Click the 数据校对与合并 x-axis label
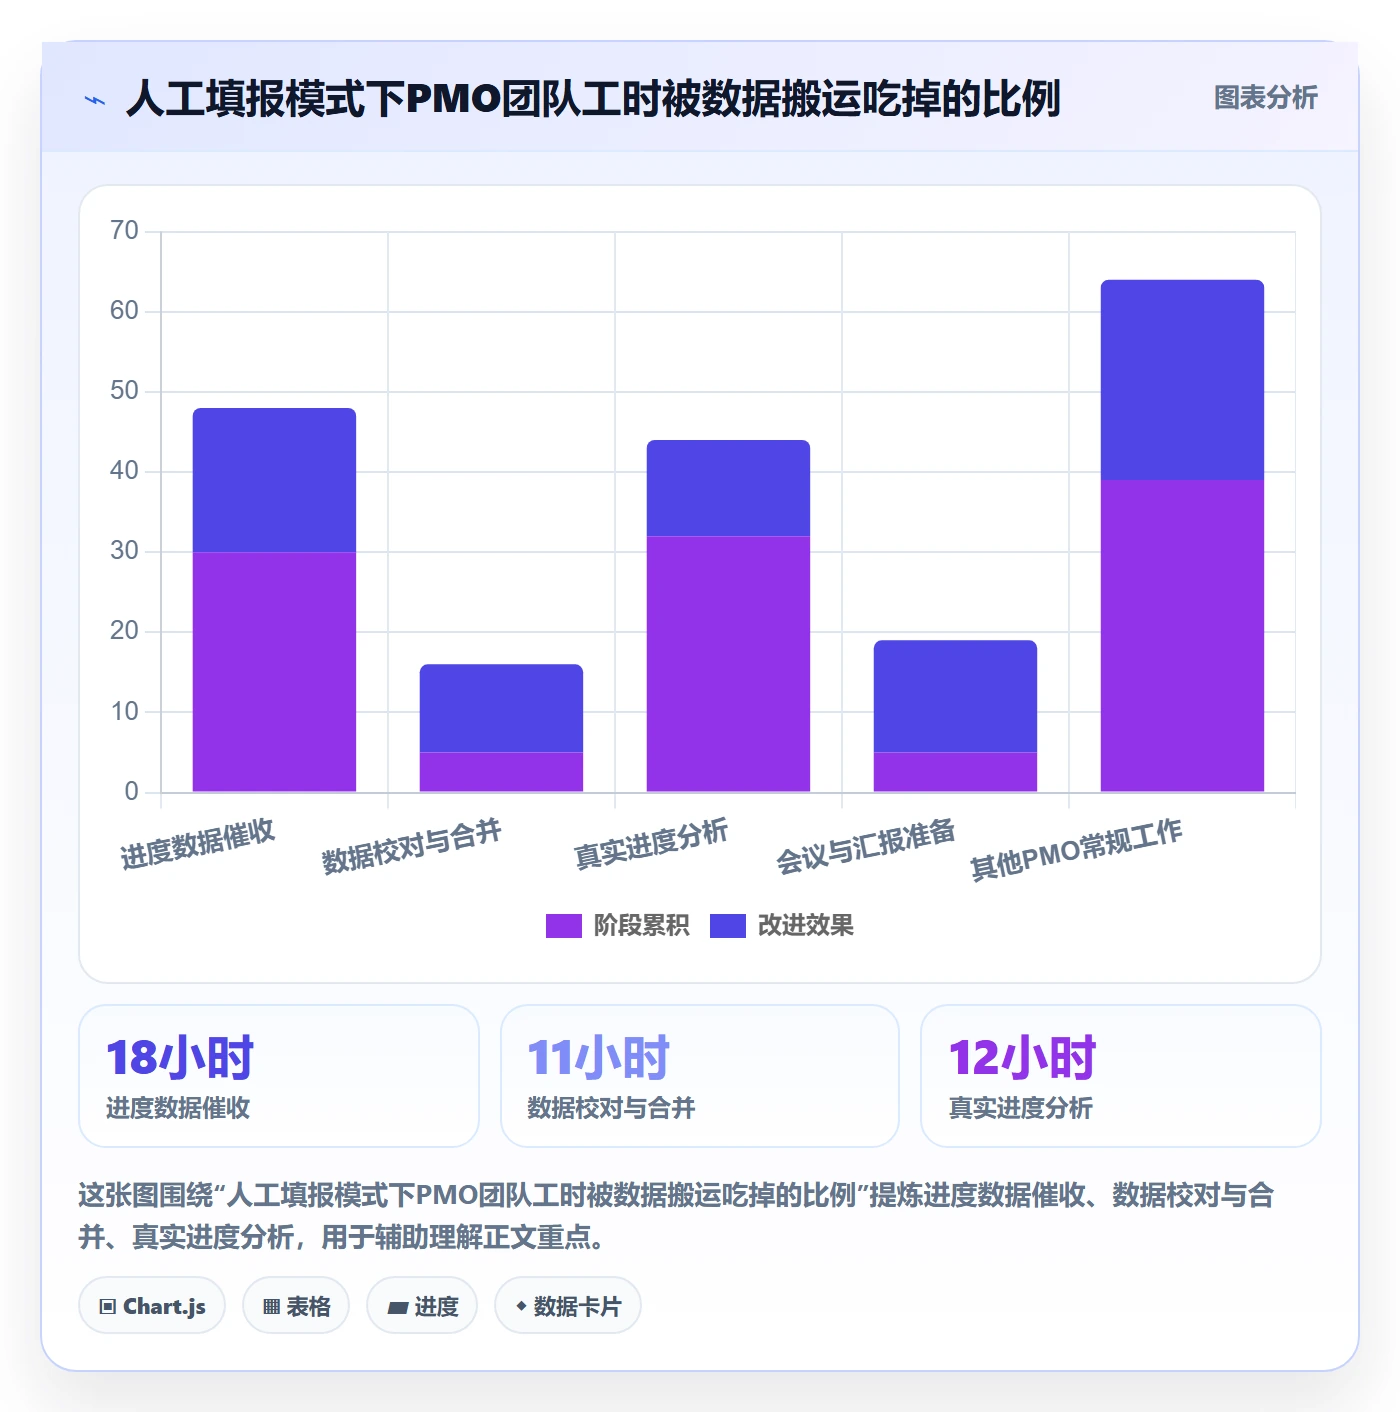Screen dimensions: 1400x1412 tap(412, 847)
